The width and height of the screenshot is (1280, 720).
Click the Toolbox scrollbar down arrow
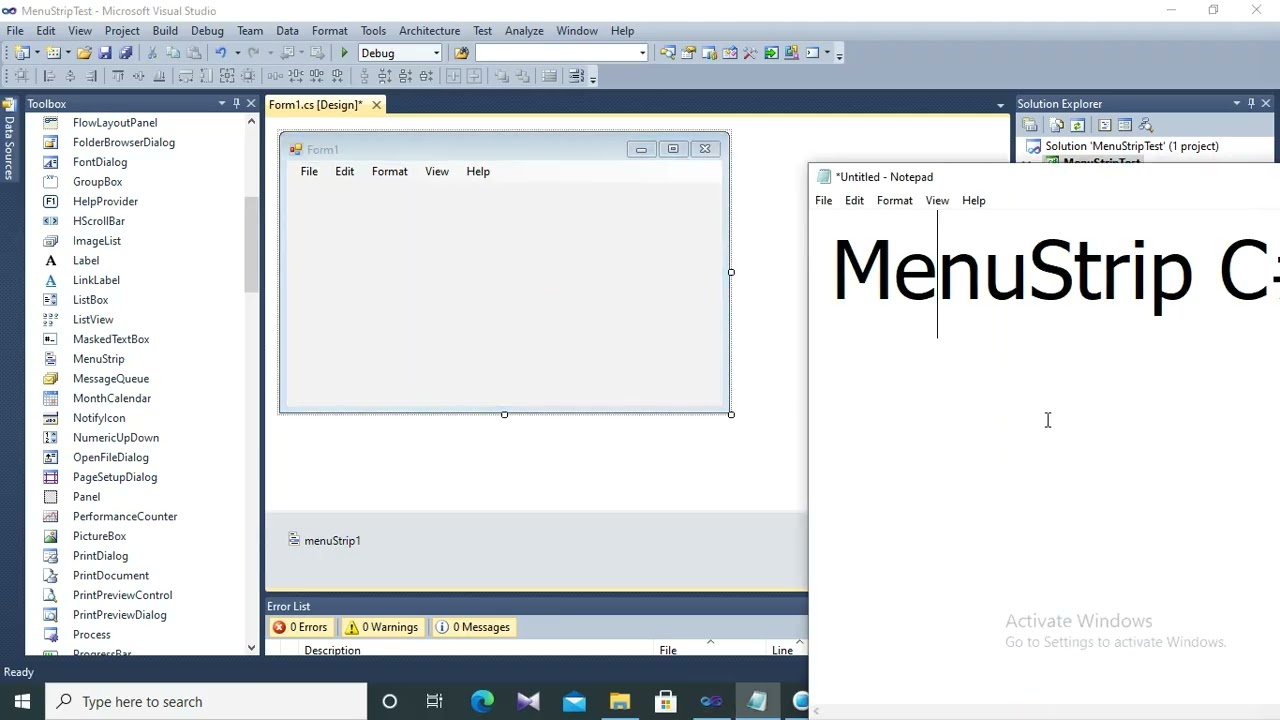251,648
